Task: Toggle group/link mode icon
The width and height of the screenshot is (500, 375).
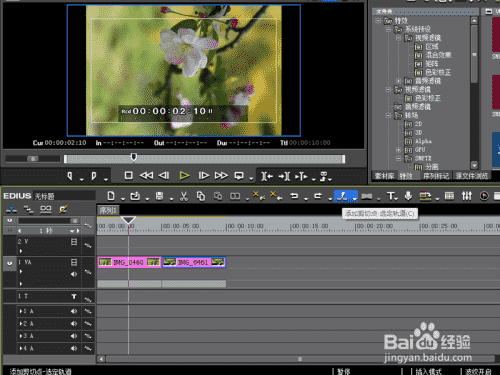Action: [46, 209]
